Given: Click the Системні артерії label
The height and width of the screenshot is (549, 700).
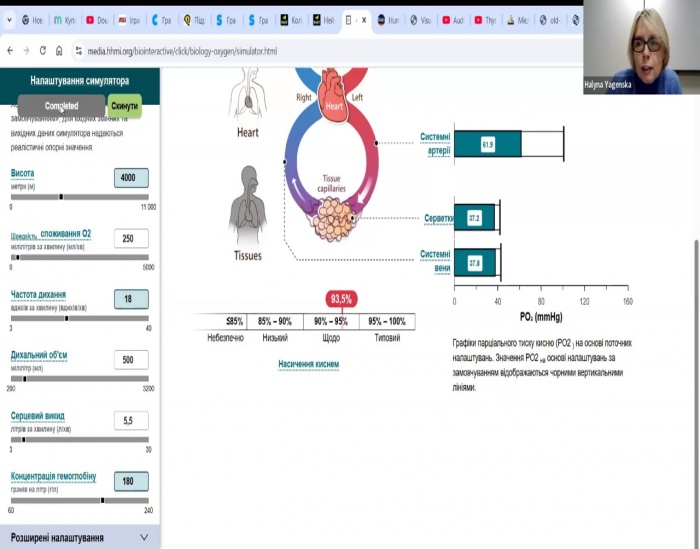Looking at the screenshot, I should [435, 144].
